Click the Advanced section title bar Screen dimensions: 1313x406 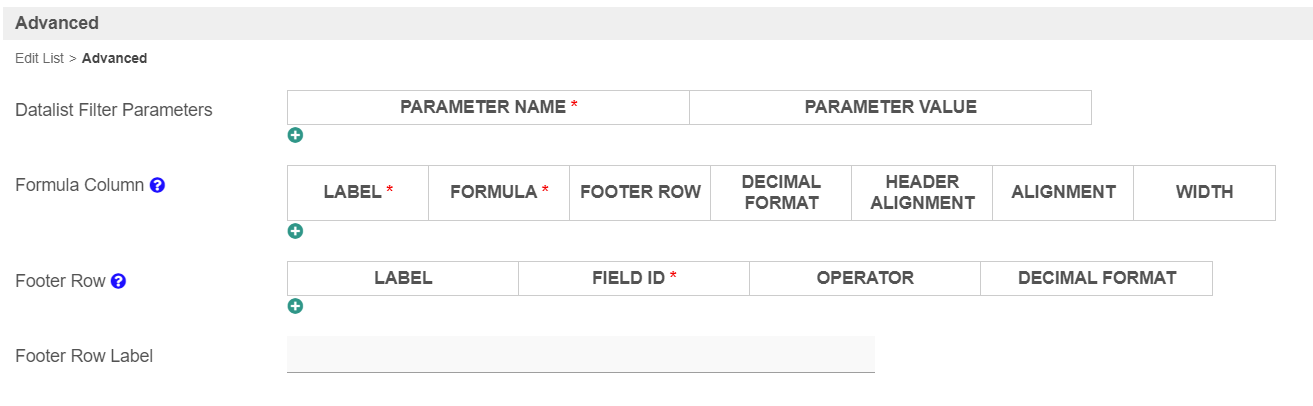click(x=656, y=23)
